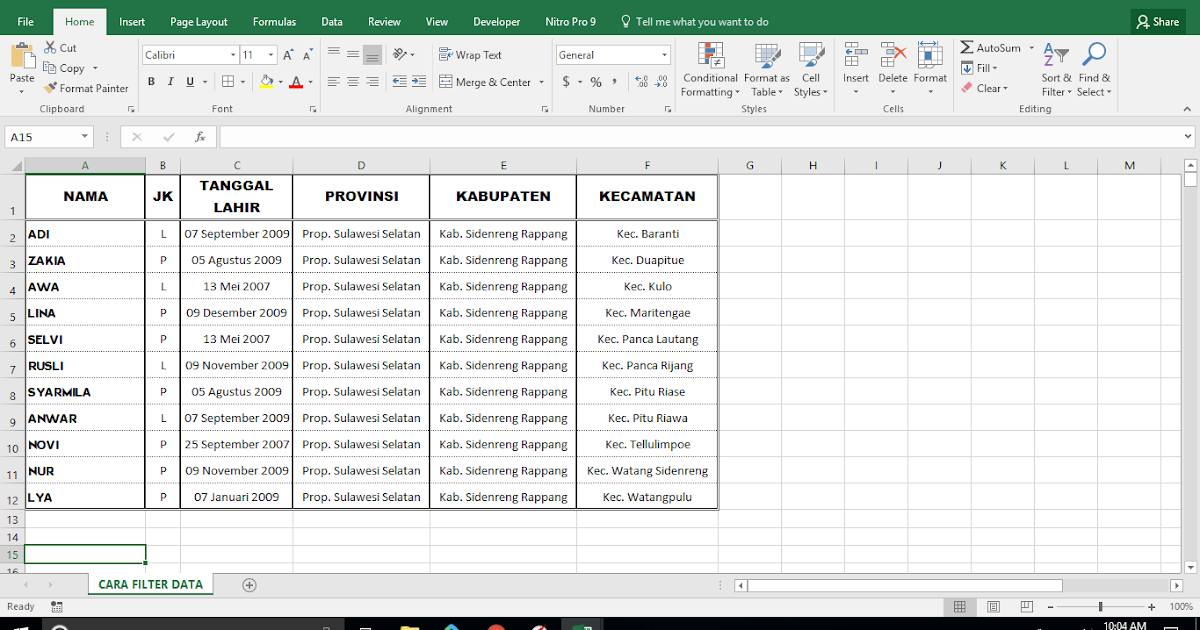
Task: Select the Delete Cells icon
Action: (892, 60)
